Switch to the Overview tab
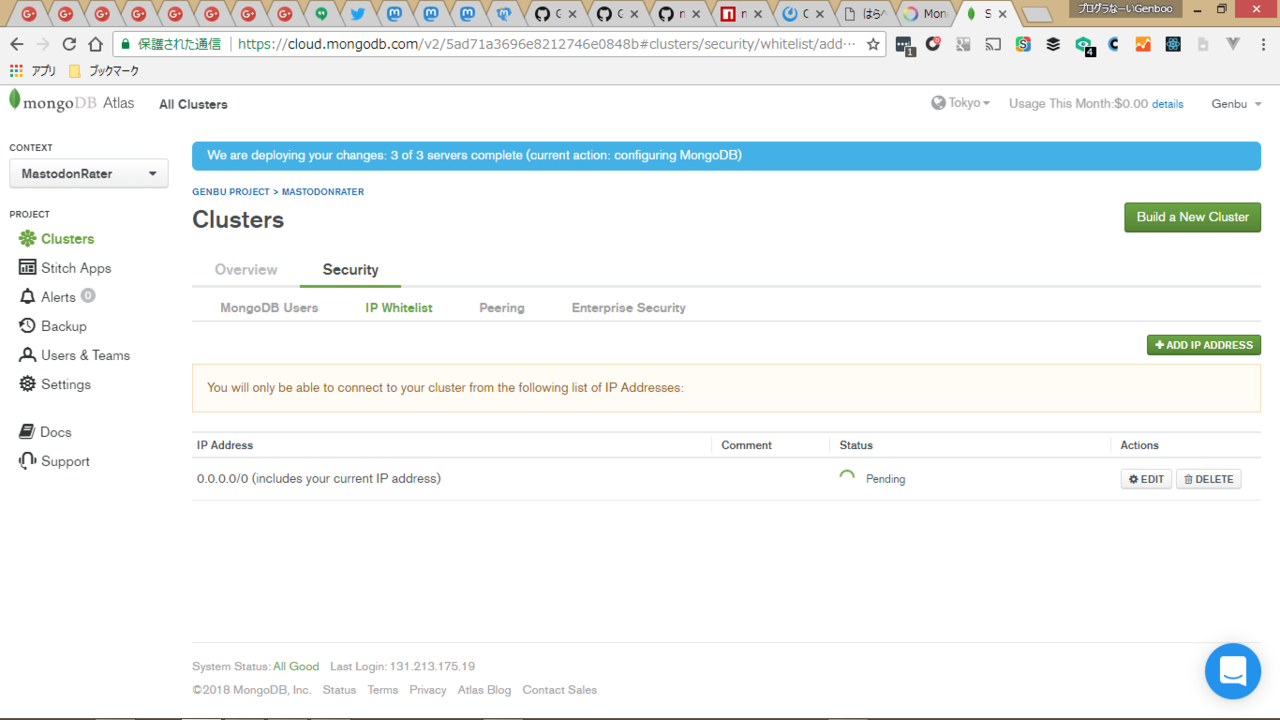Viewport: 1280px width, 720px height. click(x=246, y=270)
